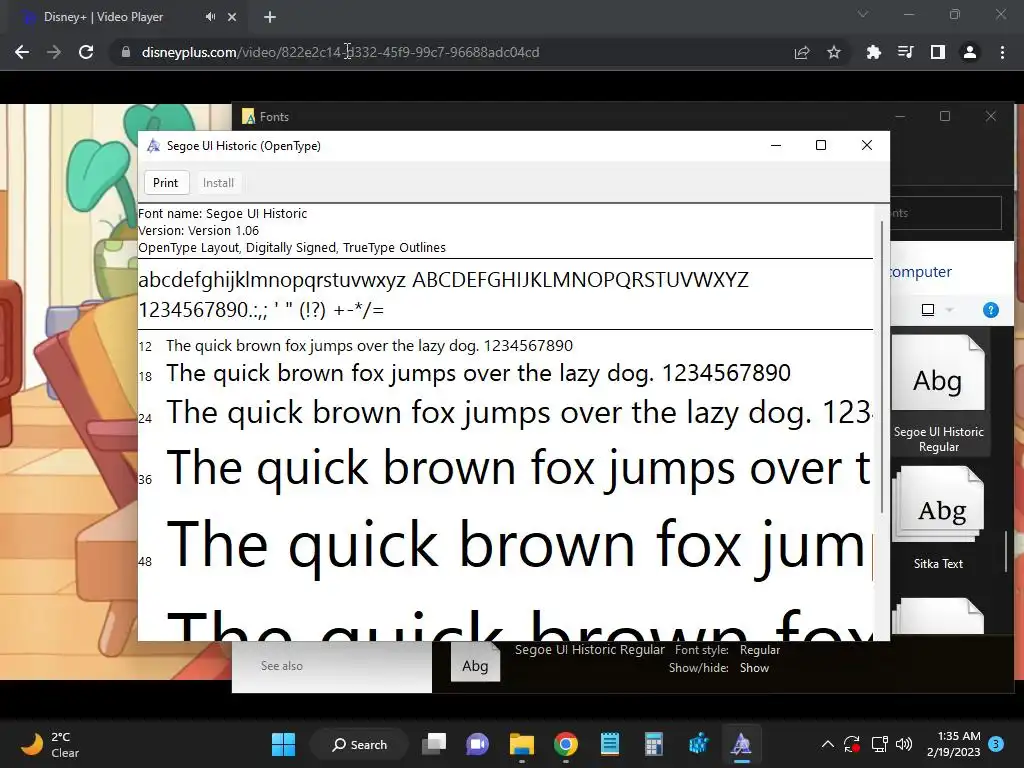Screen dimensions: 1024x768
Task: Open File Explorer on taskbar
Action: tap(522, 744)
